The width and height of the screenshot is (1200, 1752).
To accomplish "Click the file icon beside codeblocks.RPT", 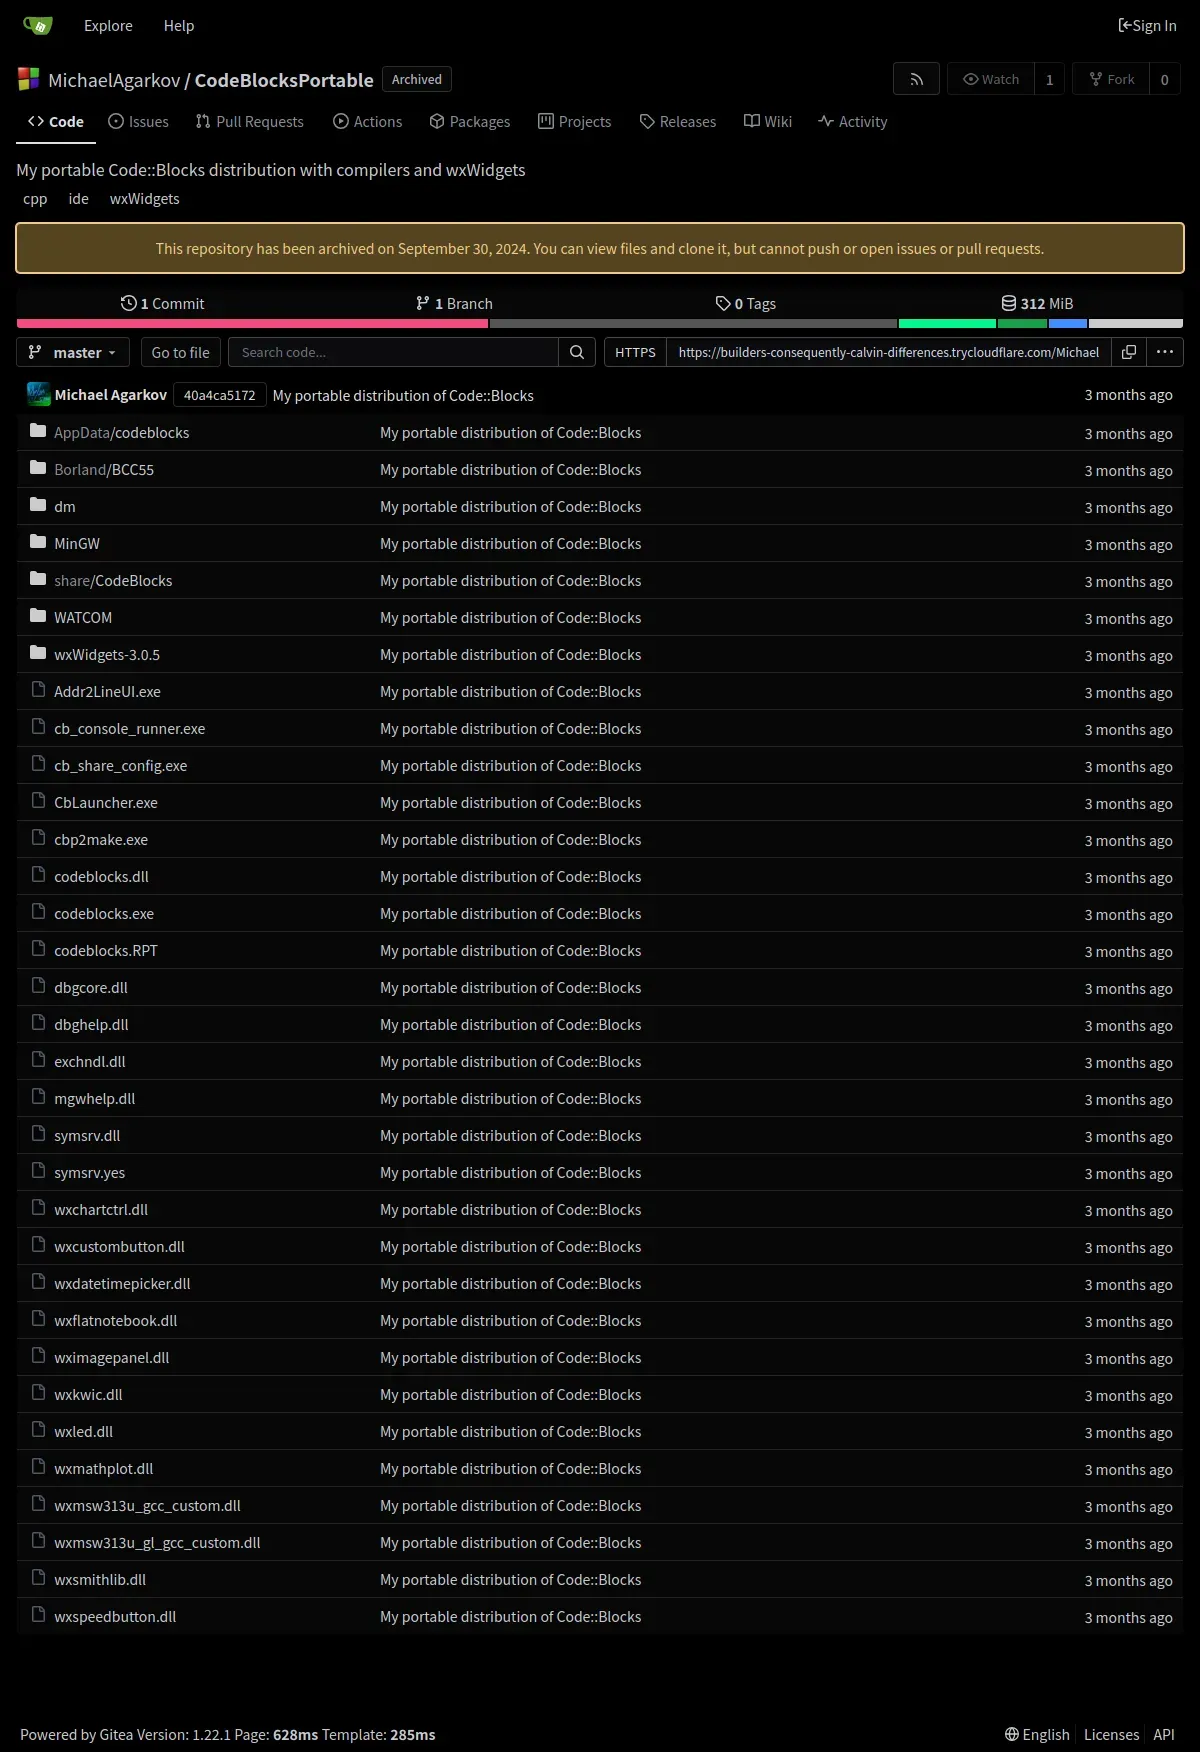I will (x=39, y=949).
